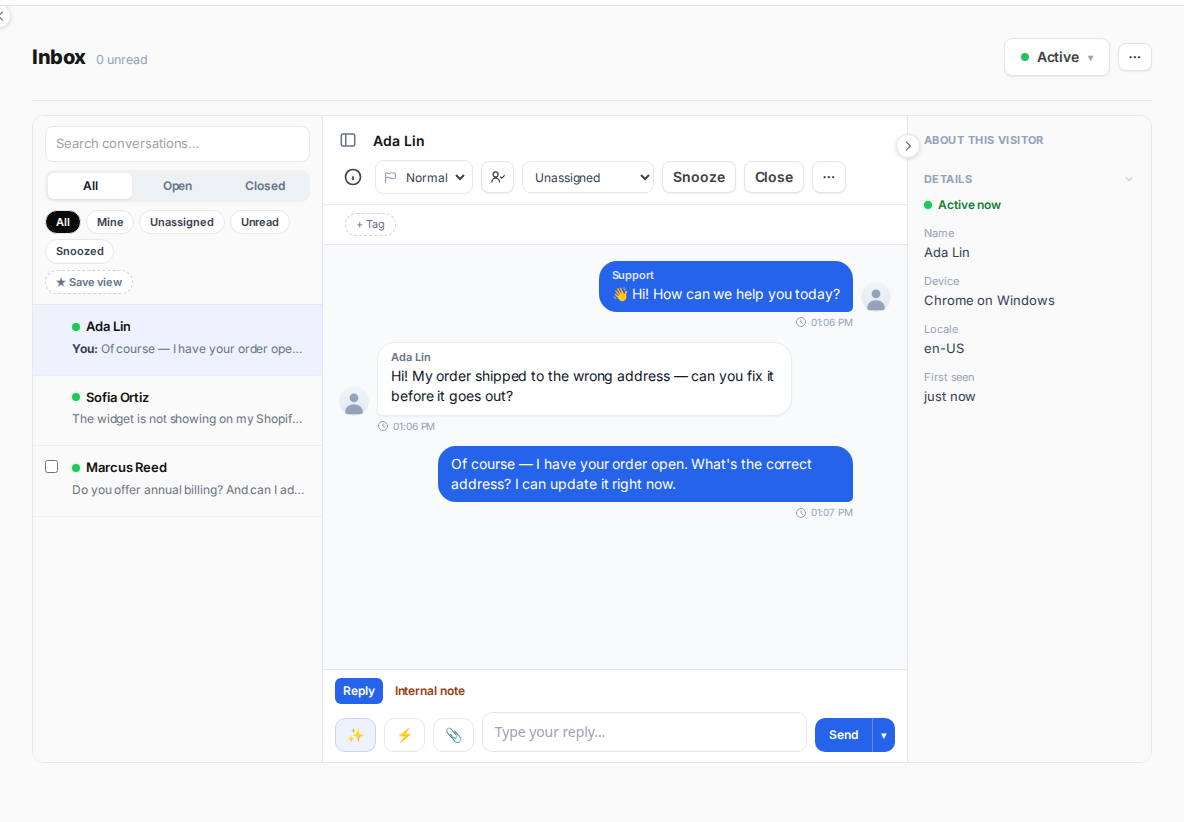Screen dimensions: 1184x822
Task: Filter by Snoozed conversations
Action: [79, 251]
